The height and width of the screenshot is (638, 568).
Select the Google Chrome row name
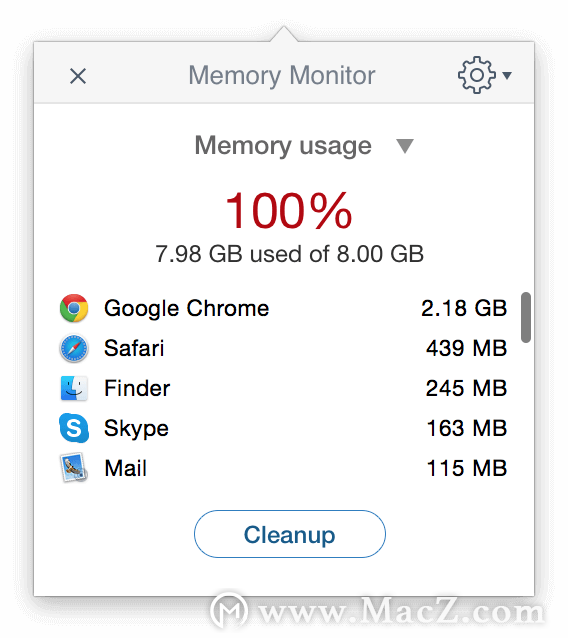(x=186, y=308)
